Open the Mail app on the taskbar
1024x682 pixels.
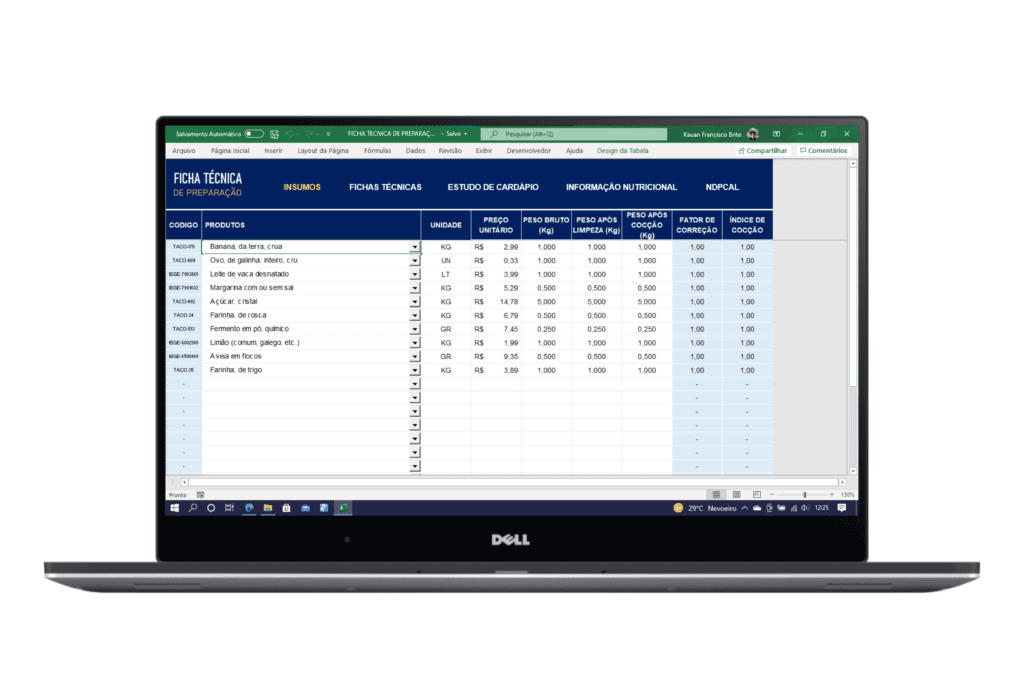[x=305, y=508]
